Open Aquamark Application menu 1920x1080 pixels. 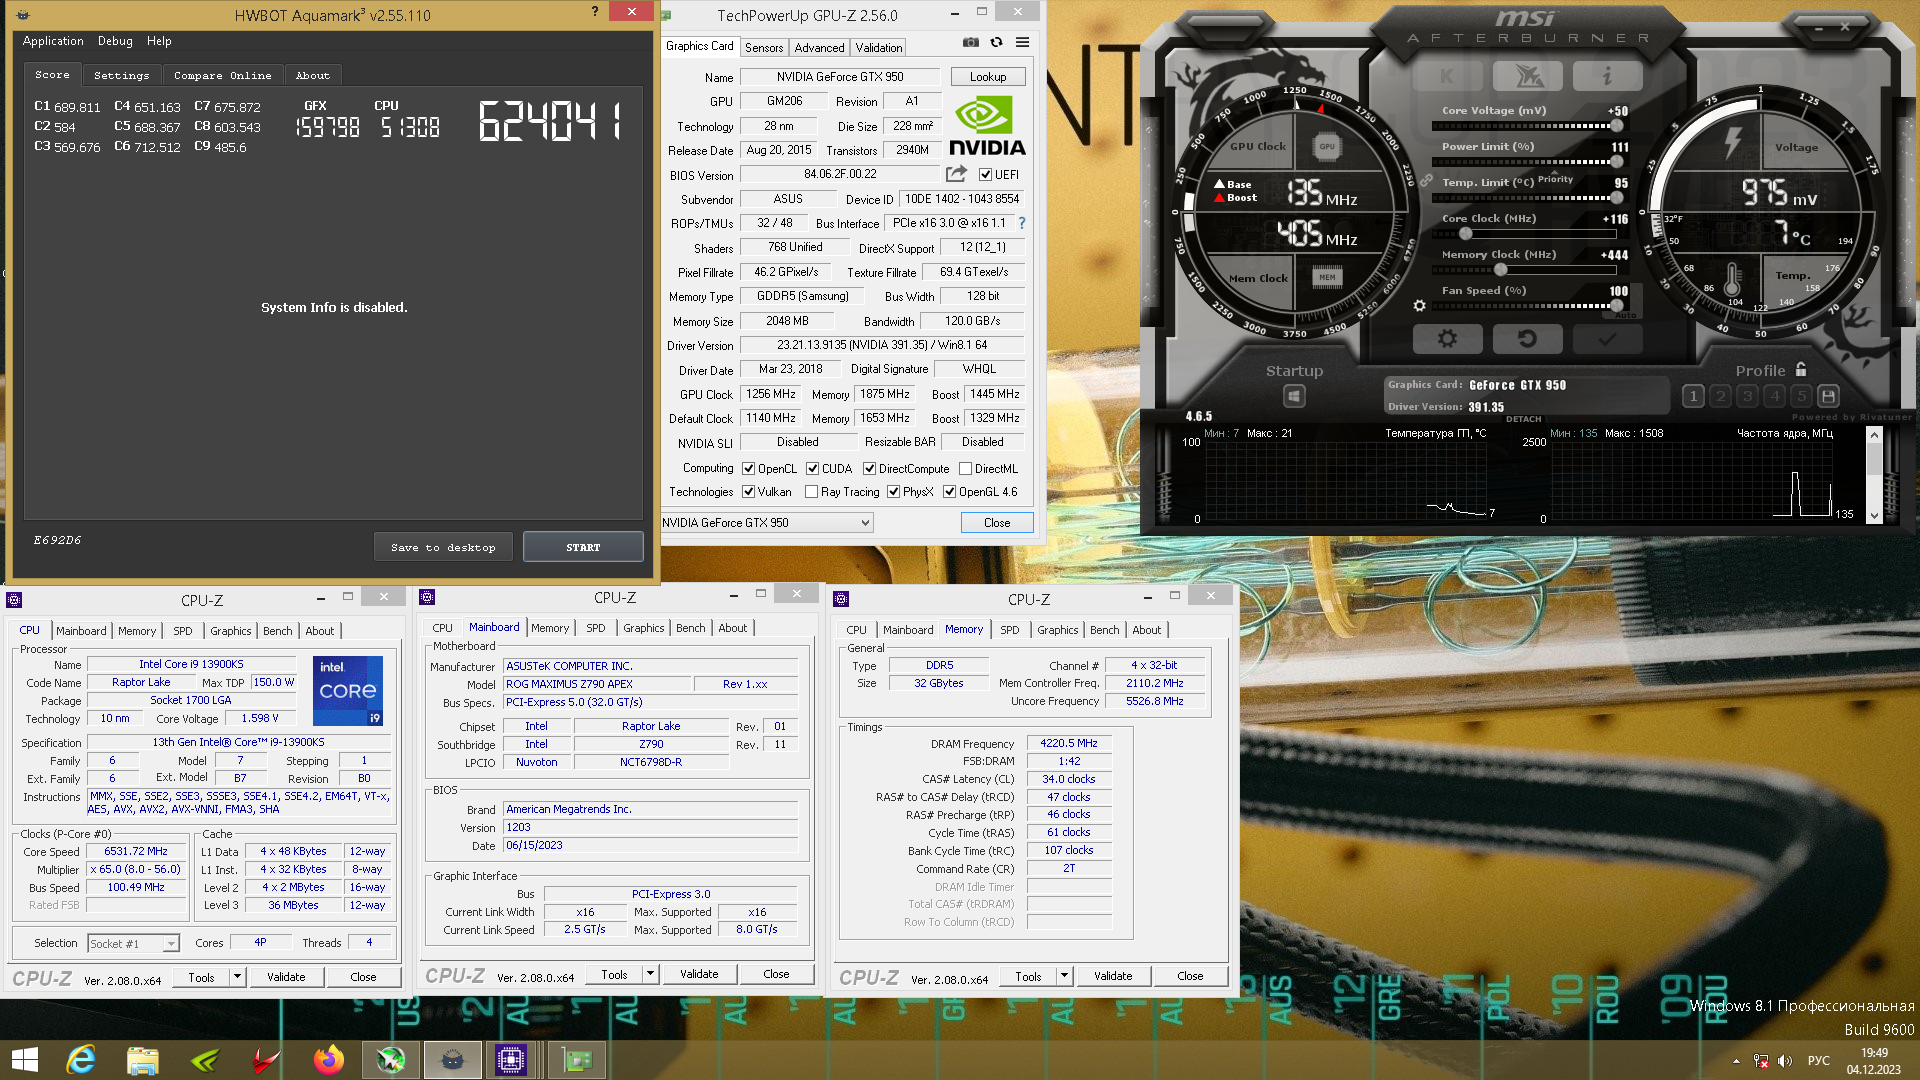click(53, 41)
